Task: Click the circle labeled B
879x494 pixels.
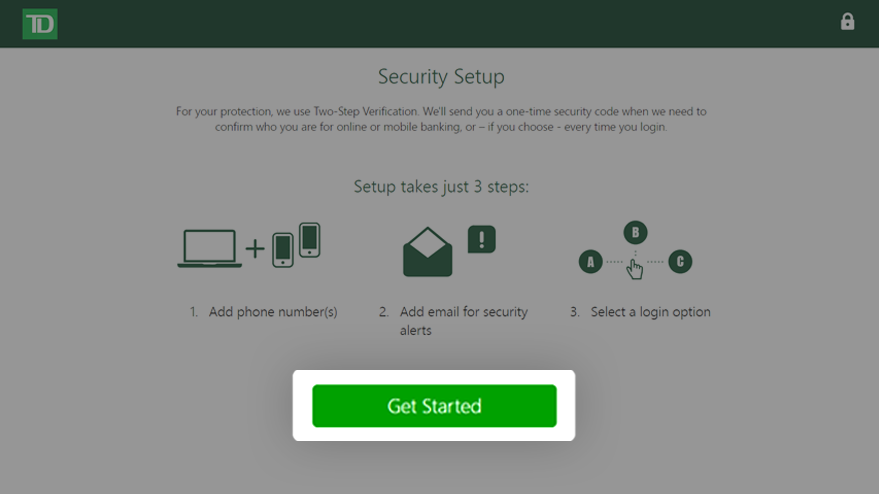Action: coord(635,232)
